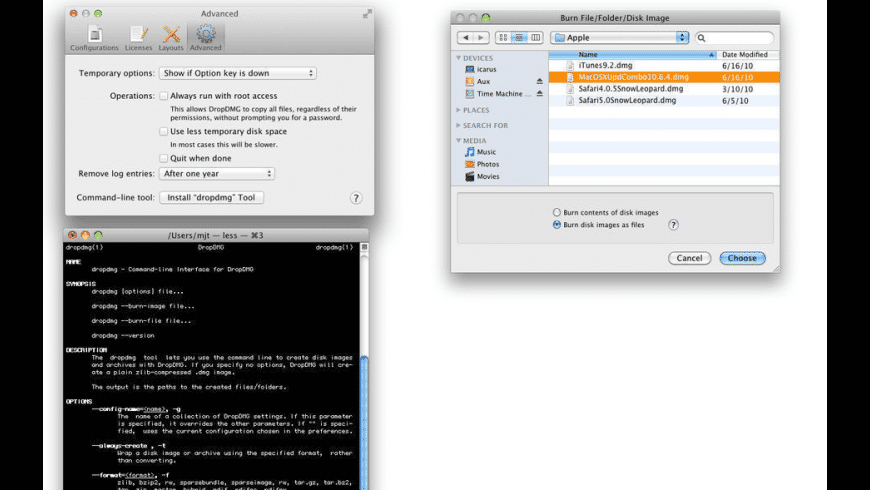The height and width of the screenshot is (490, 870).
Task: Choose Burn contents of disk images
Action: point(557,213)
